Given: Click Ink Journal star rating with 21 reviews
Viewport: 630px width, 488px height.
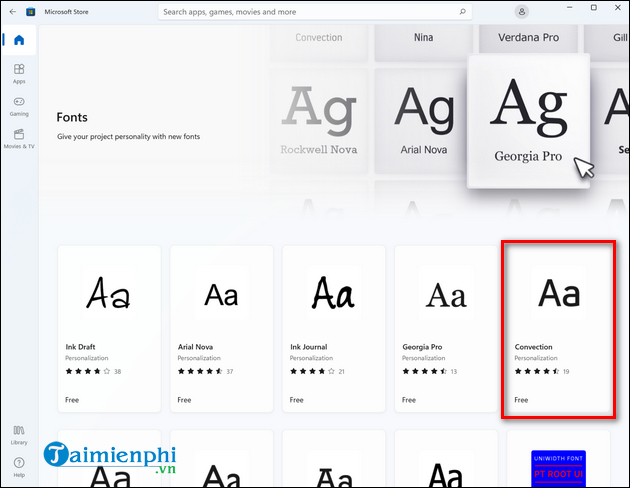Looking at the screenshot, I should click(317, 371).
